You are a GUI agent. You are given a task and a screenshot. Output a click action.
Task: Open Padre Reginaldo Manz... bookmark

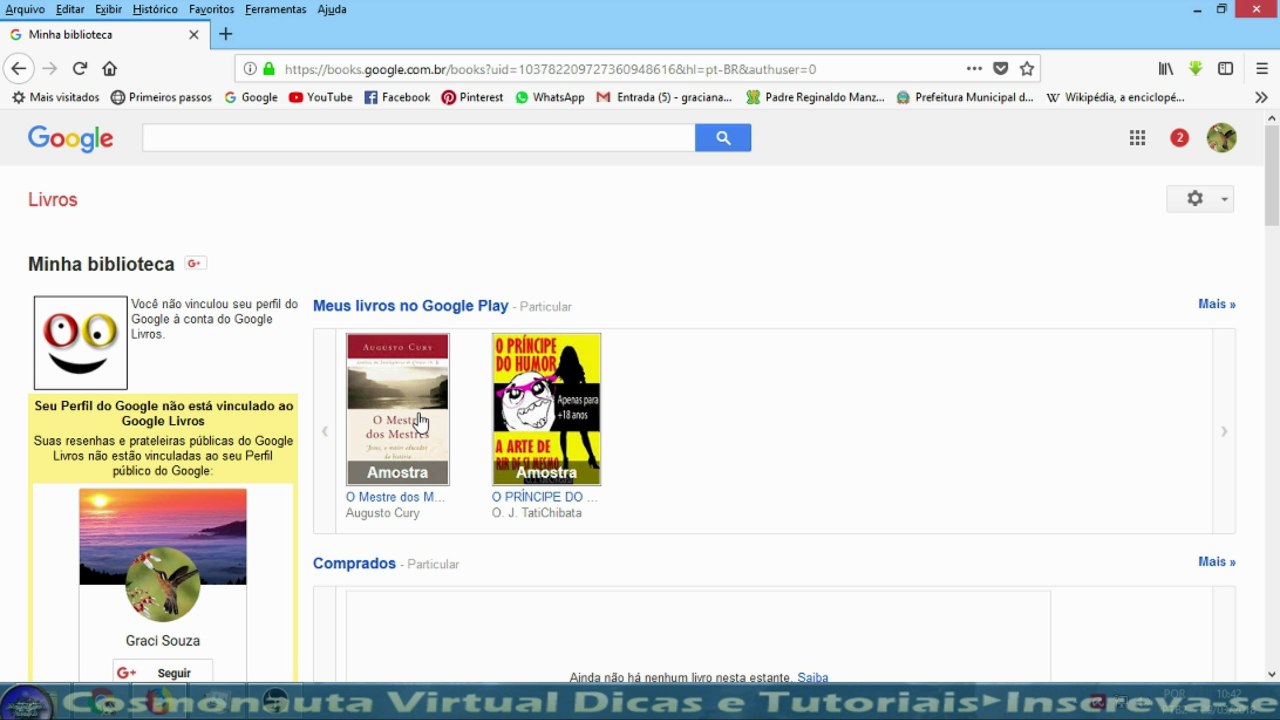[x=815, y=97]
